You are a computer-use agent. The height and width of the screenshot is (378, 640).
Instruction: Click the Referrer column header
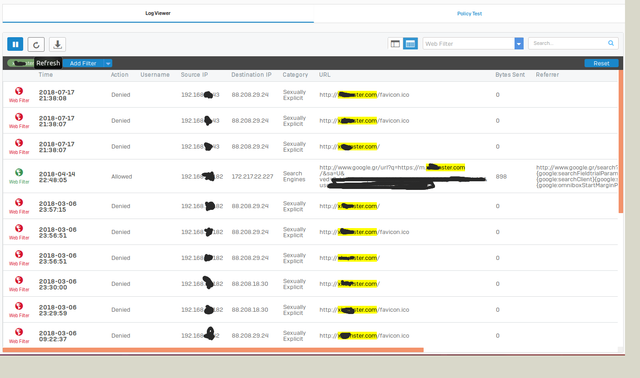547,75
